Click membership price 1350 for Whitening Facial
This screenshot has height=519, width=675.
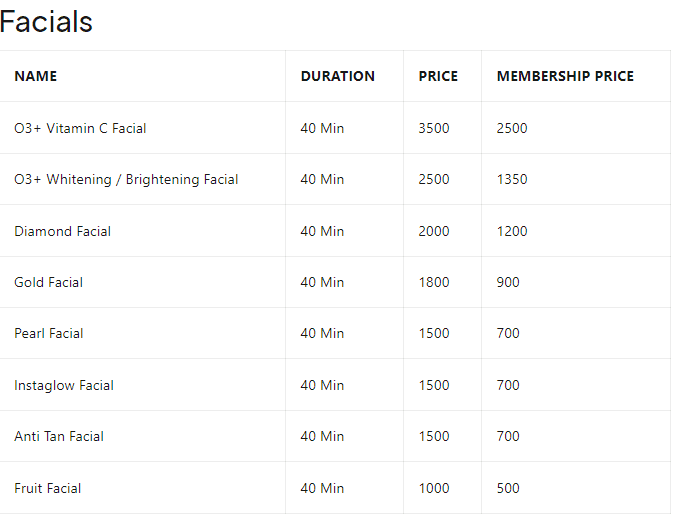pos(512,179)
